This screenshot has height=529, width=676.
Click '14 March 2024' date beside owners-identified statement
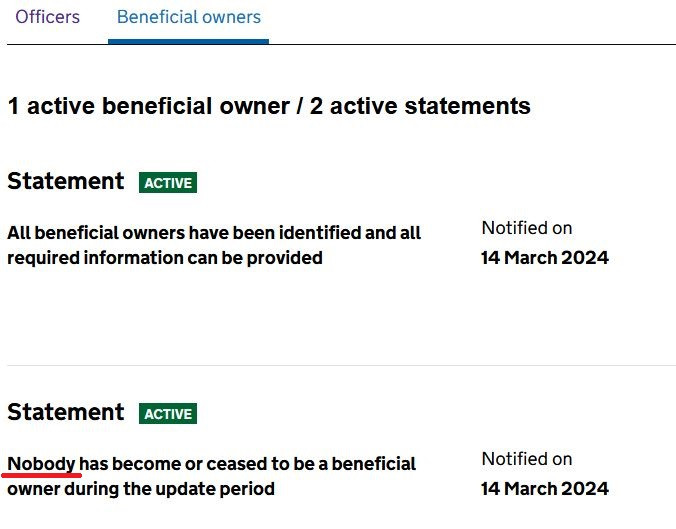coord(545,258)
